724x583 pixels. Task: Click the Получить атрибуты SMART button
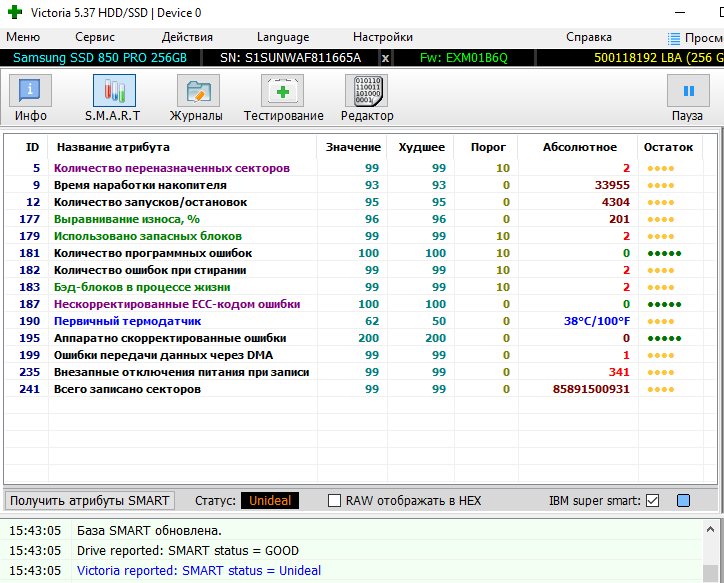(90, 500)
